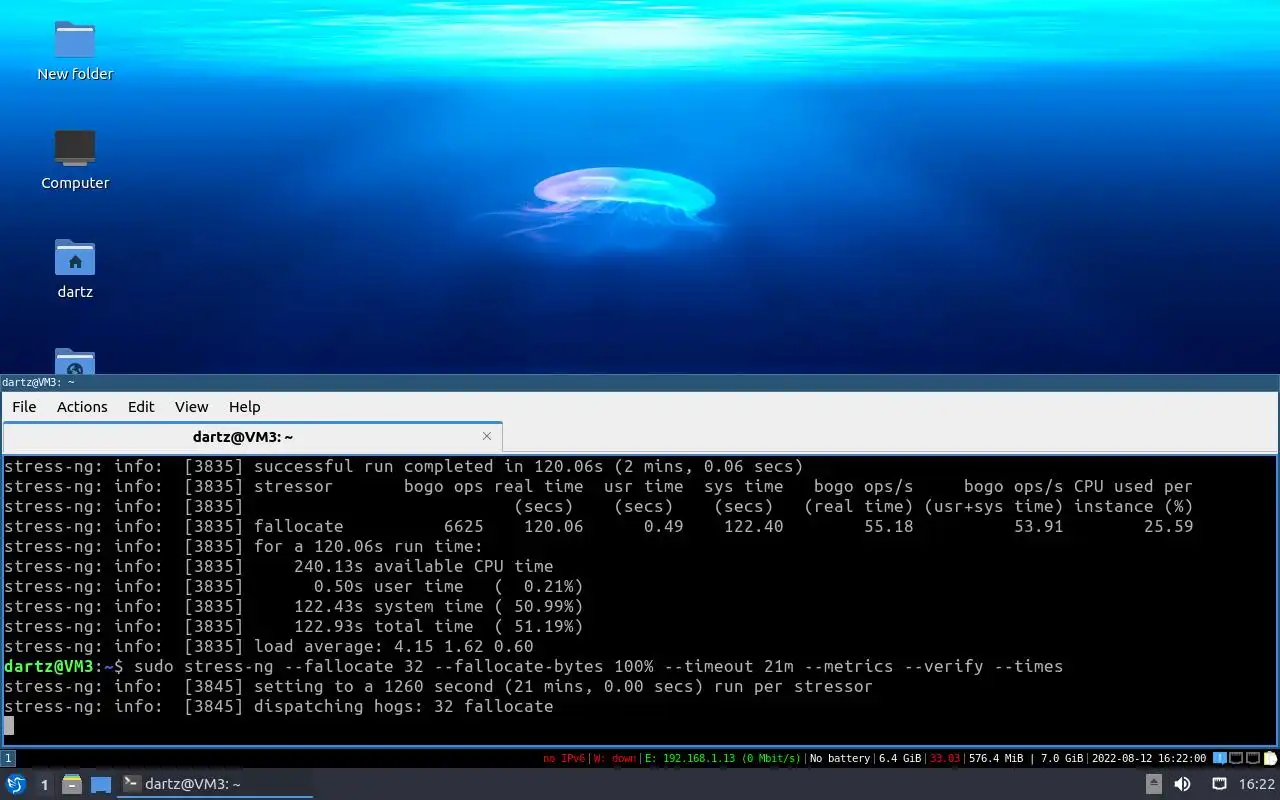The width and height of the screenshot is (1280, 800).
Task: Open the Edit menu in the terminal
Action: point(141,407)
